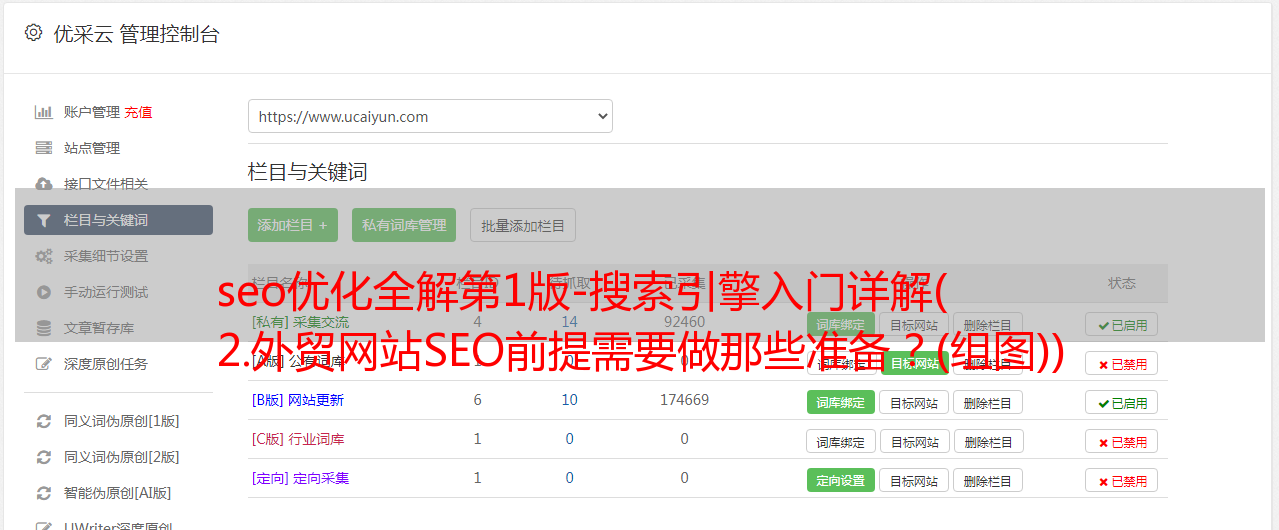Click the value 92460 in the table

[684, 322]
